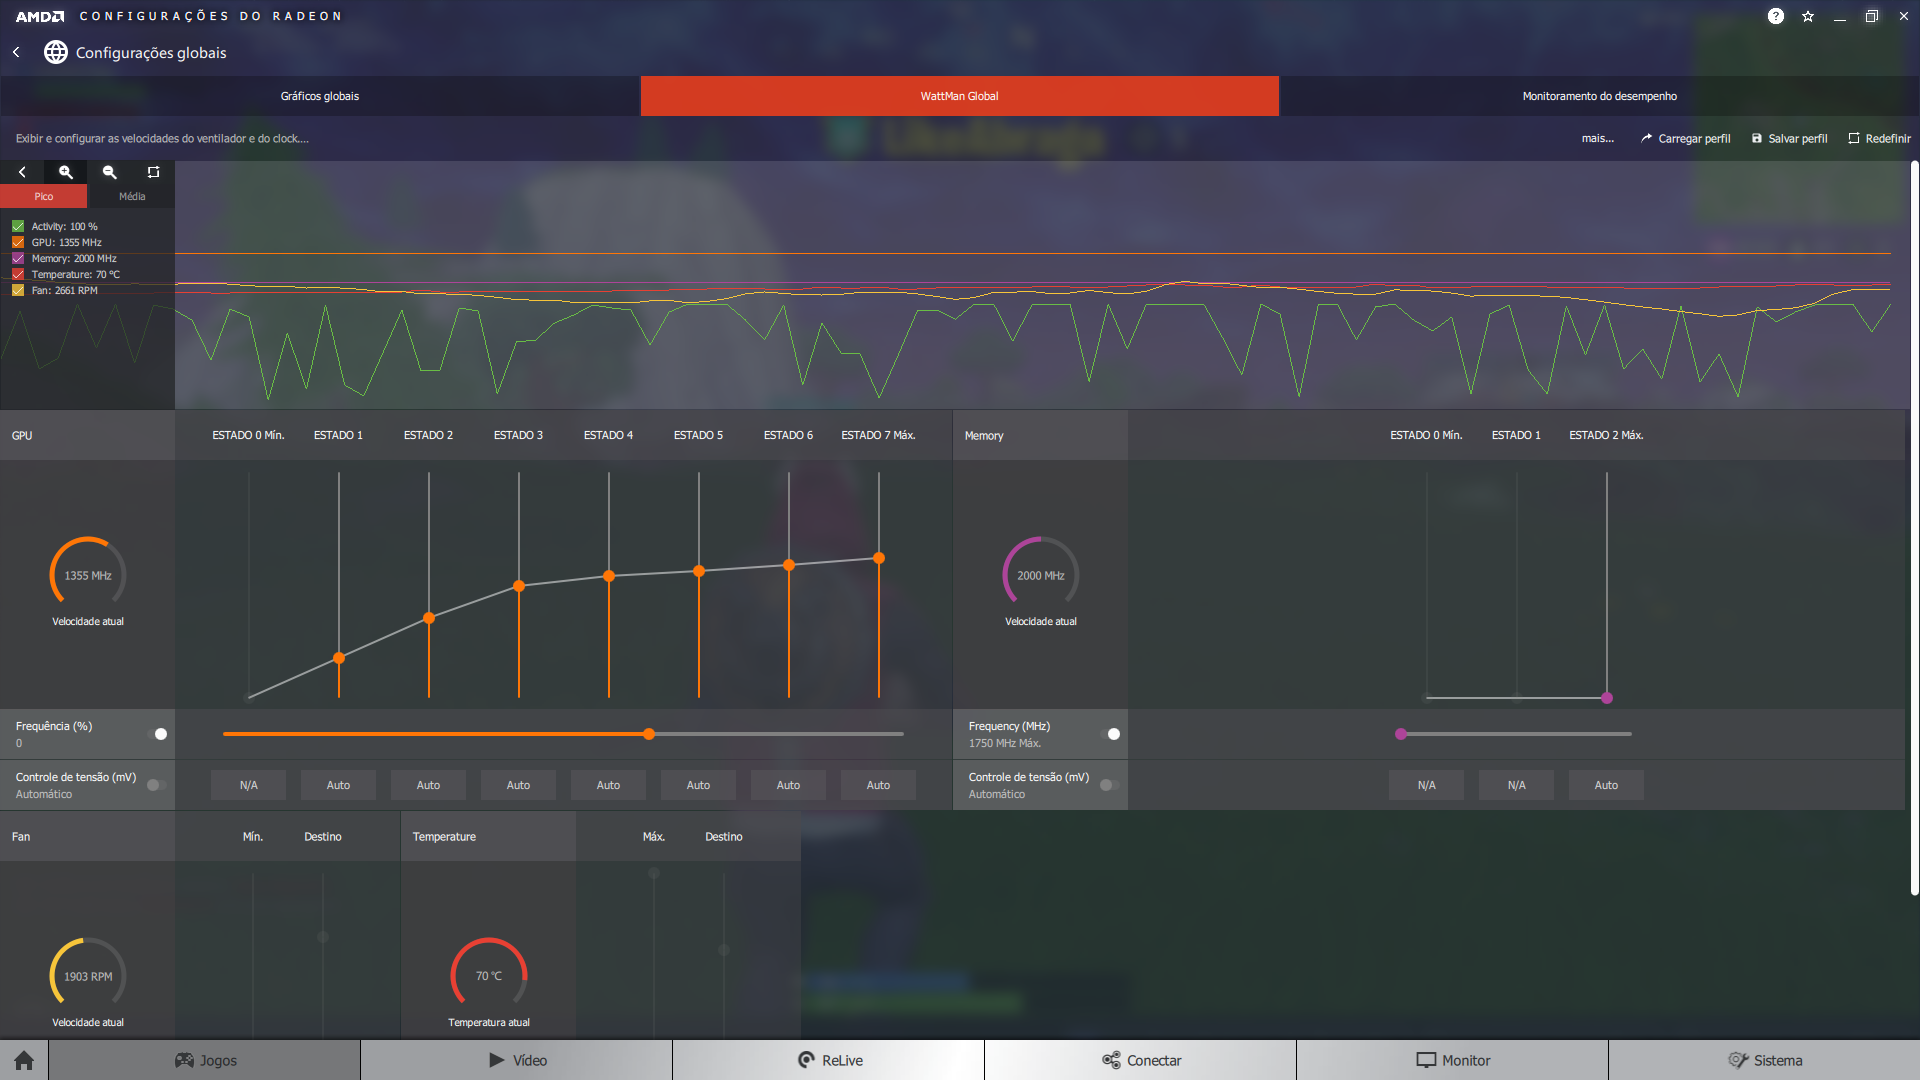Open the Conectar section

click(x=1141, y=1060)
